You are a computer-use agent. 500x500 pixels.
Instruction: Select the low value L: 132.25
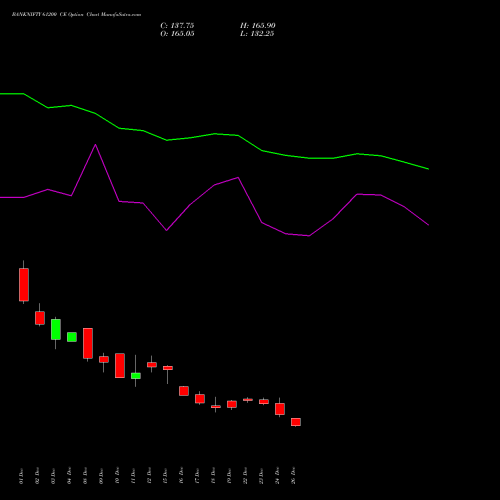point(257,34)
